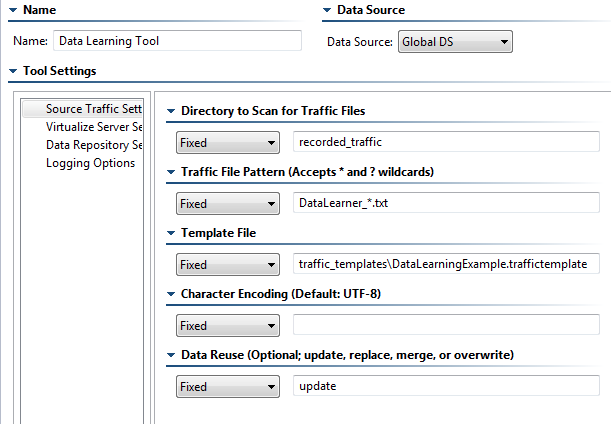This screenshot has width=611, height=424.
Task: Collapse the Name section triangle
Action: 13,10
